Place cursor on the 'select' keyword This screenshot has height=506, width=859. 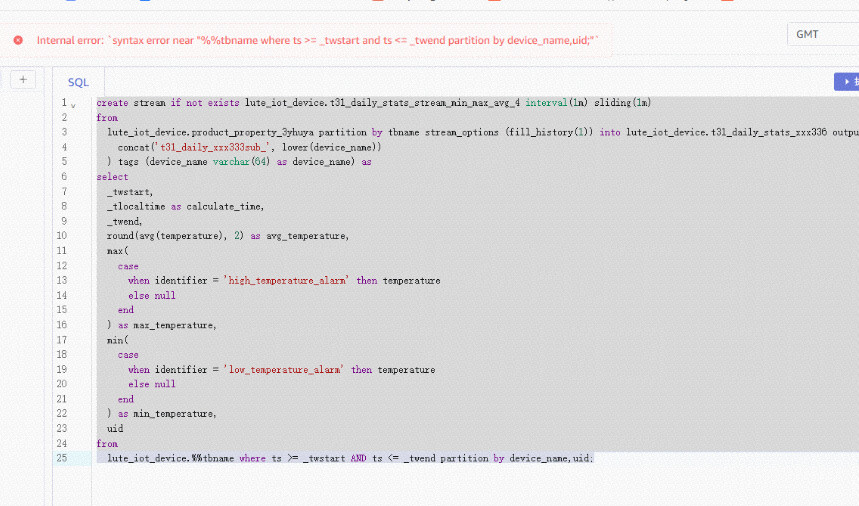click(x=112, y=177)
